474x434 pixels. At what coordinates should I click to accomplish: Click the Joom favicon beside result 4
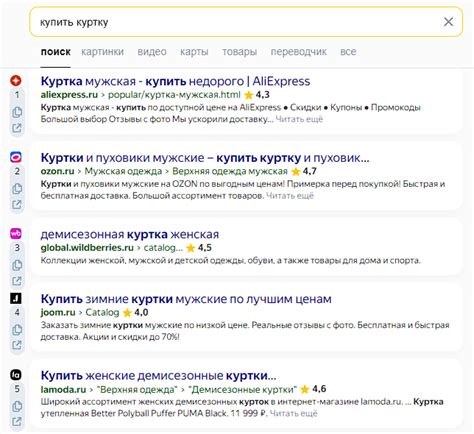pos(16,298)
